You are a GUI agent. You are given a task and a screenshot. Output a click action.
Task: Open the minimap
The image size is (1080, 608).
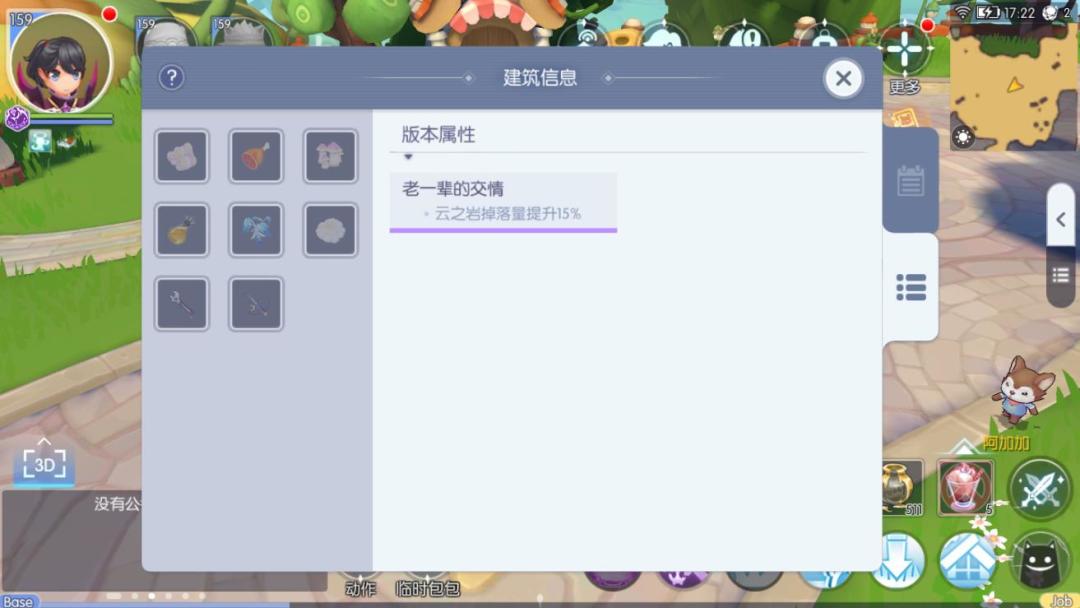(x=1013, y=85)
